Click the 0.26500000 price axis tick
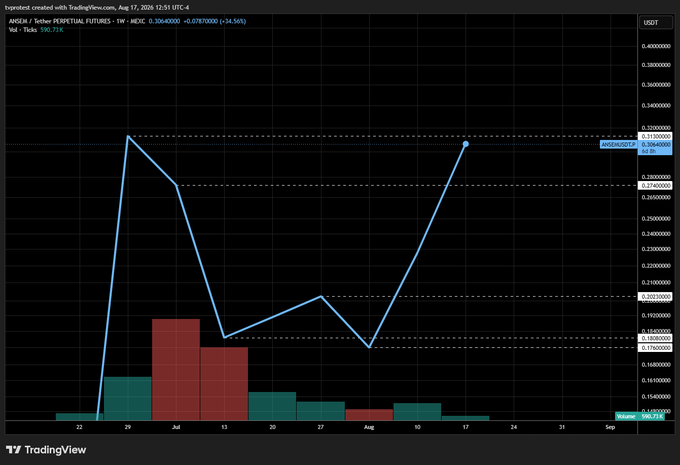The height and width of the screenshot is (465, 680). (656, 197)
